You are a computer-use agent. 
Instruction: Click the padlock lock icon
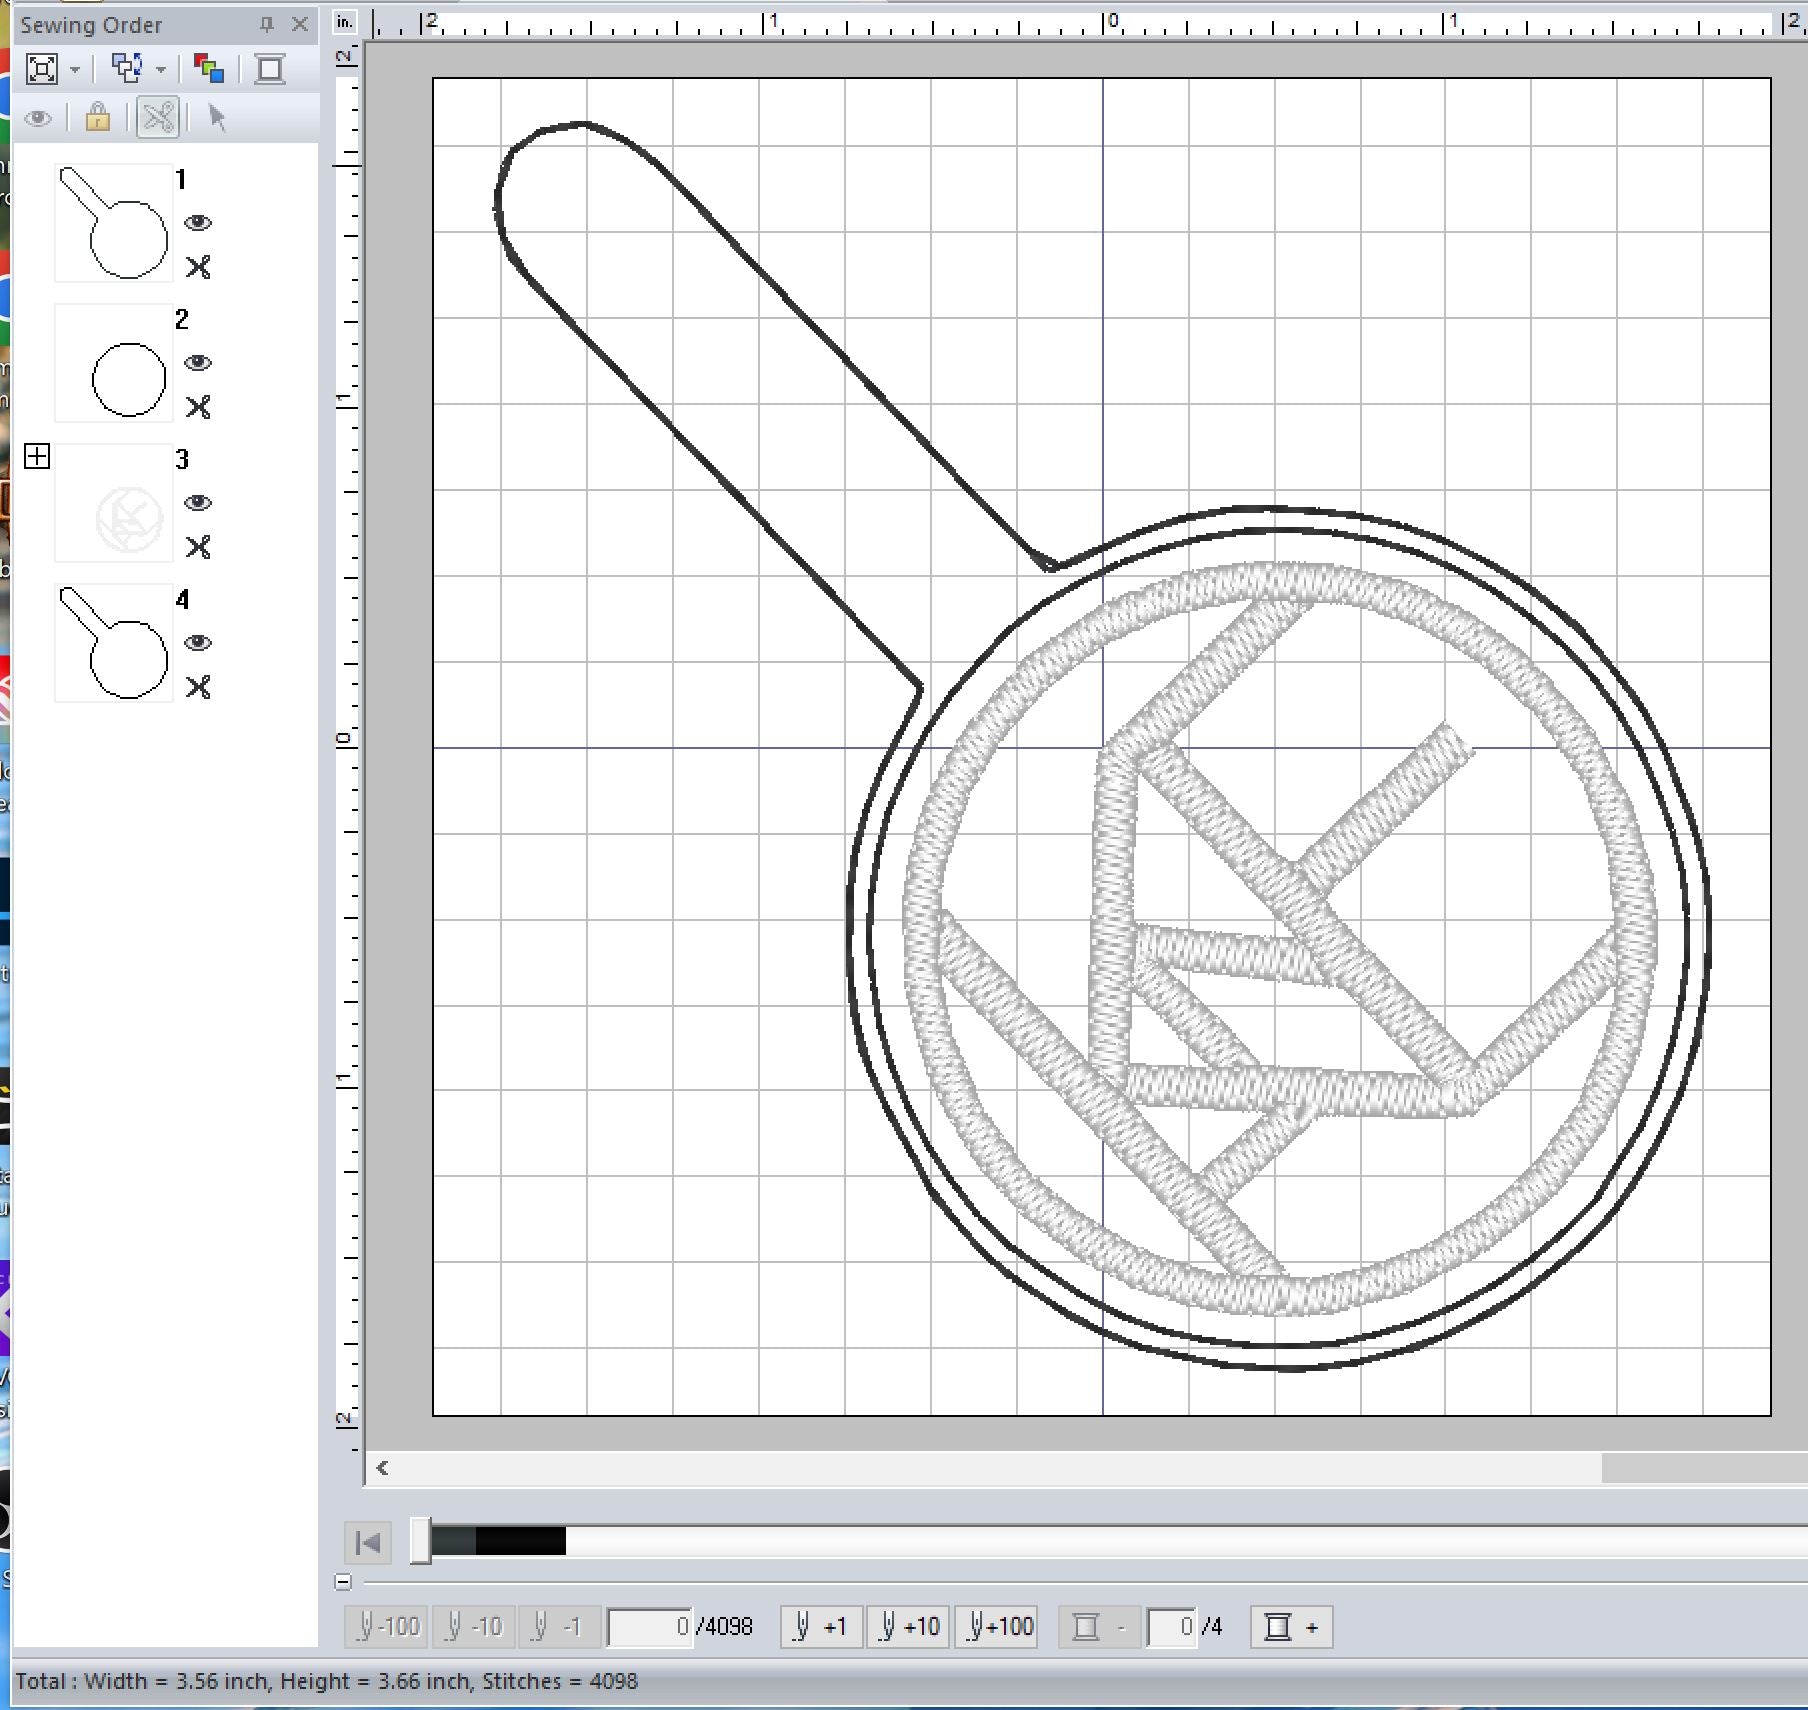click(x=98, y=118)
